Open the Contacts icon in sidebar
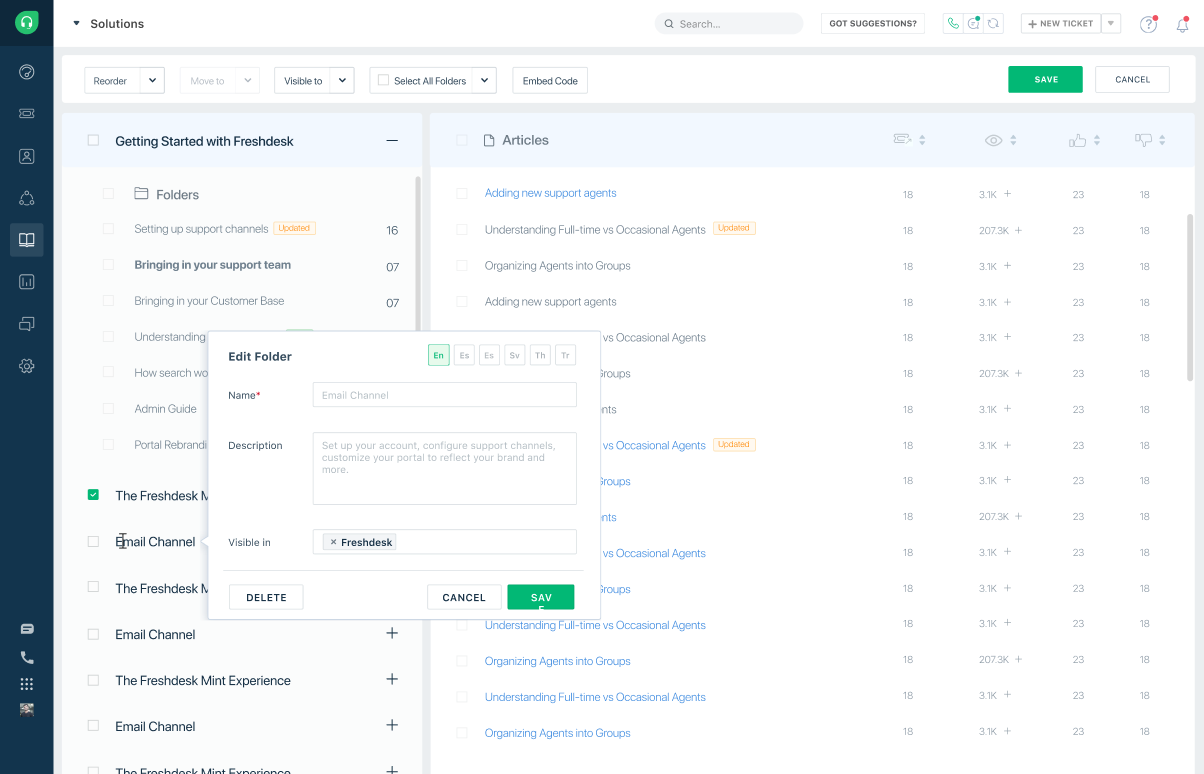This screenshot has width=1204, height=774. [27, 156]
